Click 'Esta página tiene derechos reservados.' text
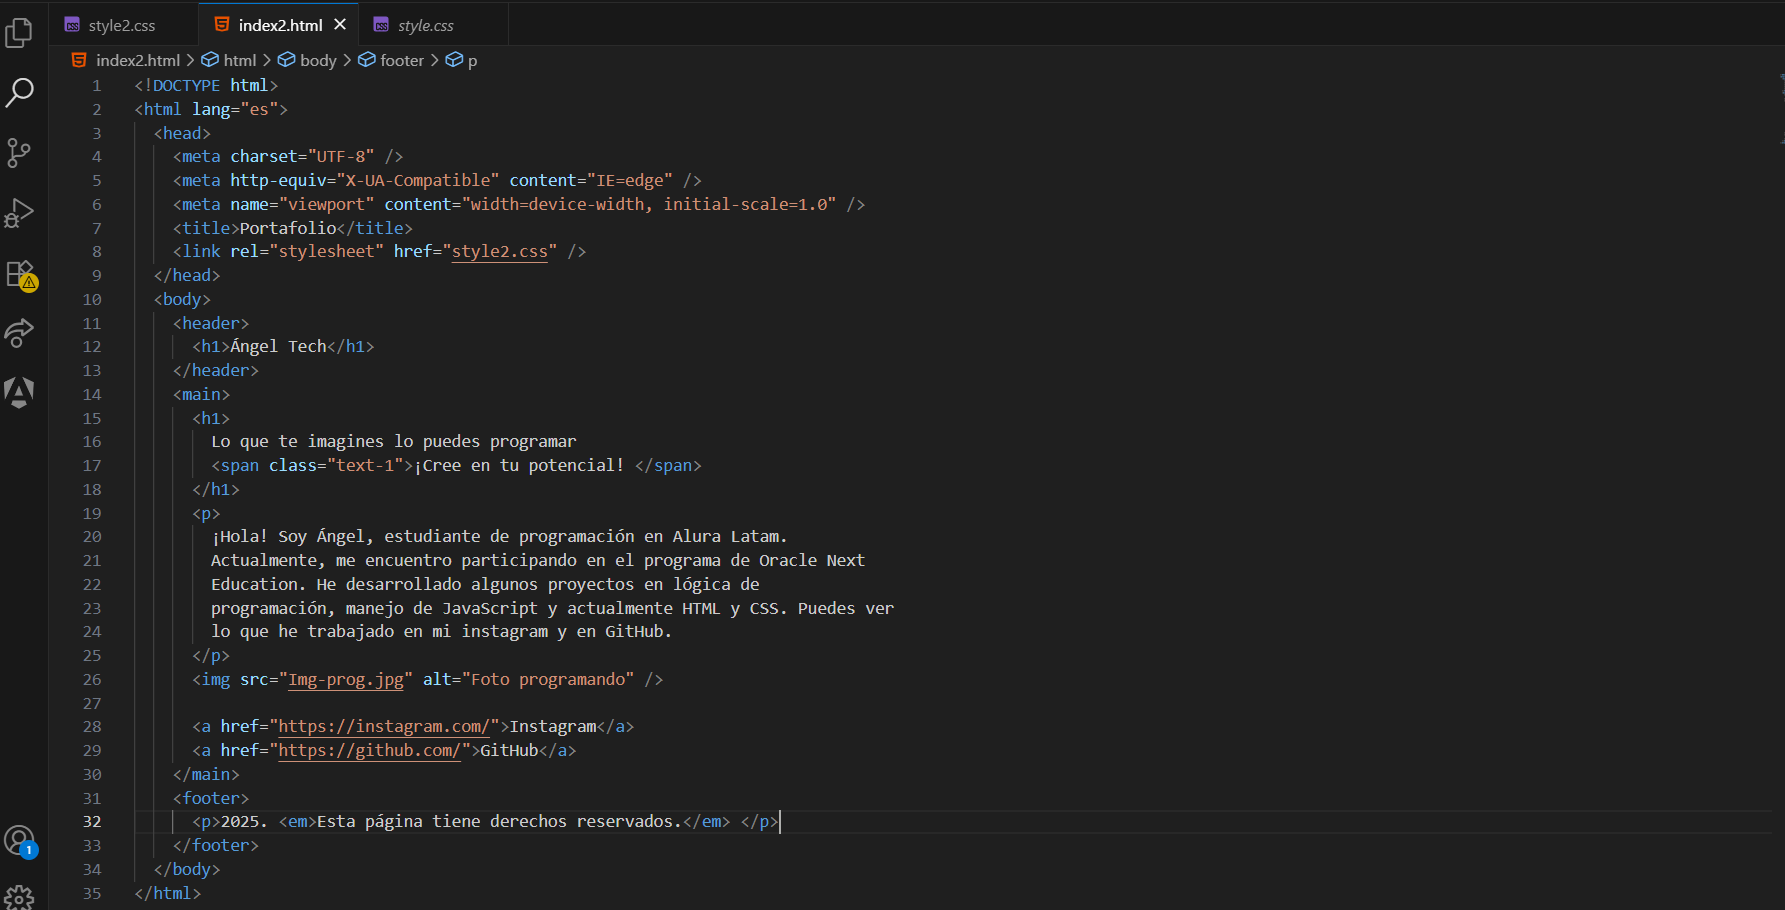1785x910 pixels. (x=499, y=821)
